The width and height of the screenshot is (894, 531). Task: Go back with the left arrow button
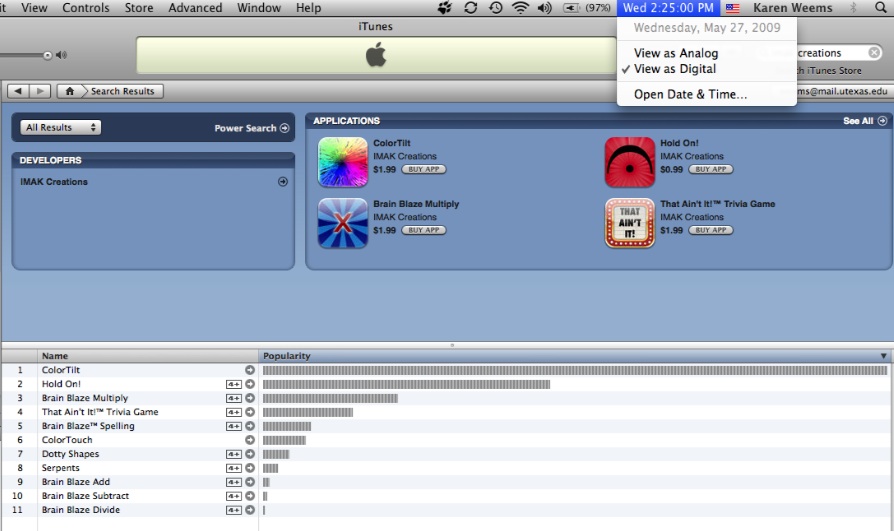pos(18,91)
